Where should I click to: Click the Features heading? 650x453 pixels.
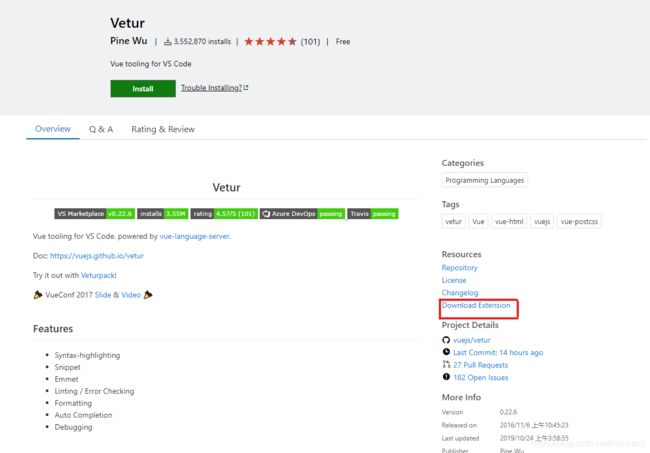coord(53,329)
